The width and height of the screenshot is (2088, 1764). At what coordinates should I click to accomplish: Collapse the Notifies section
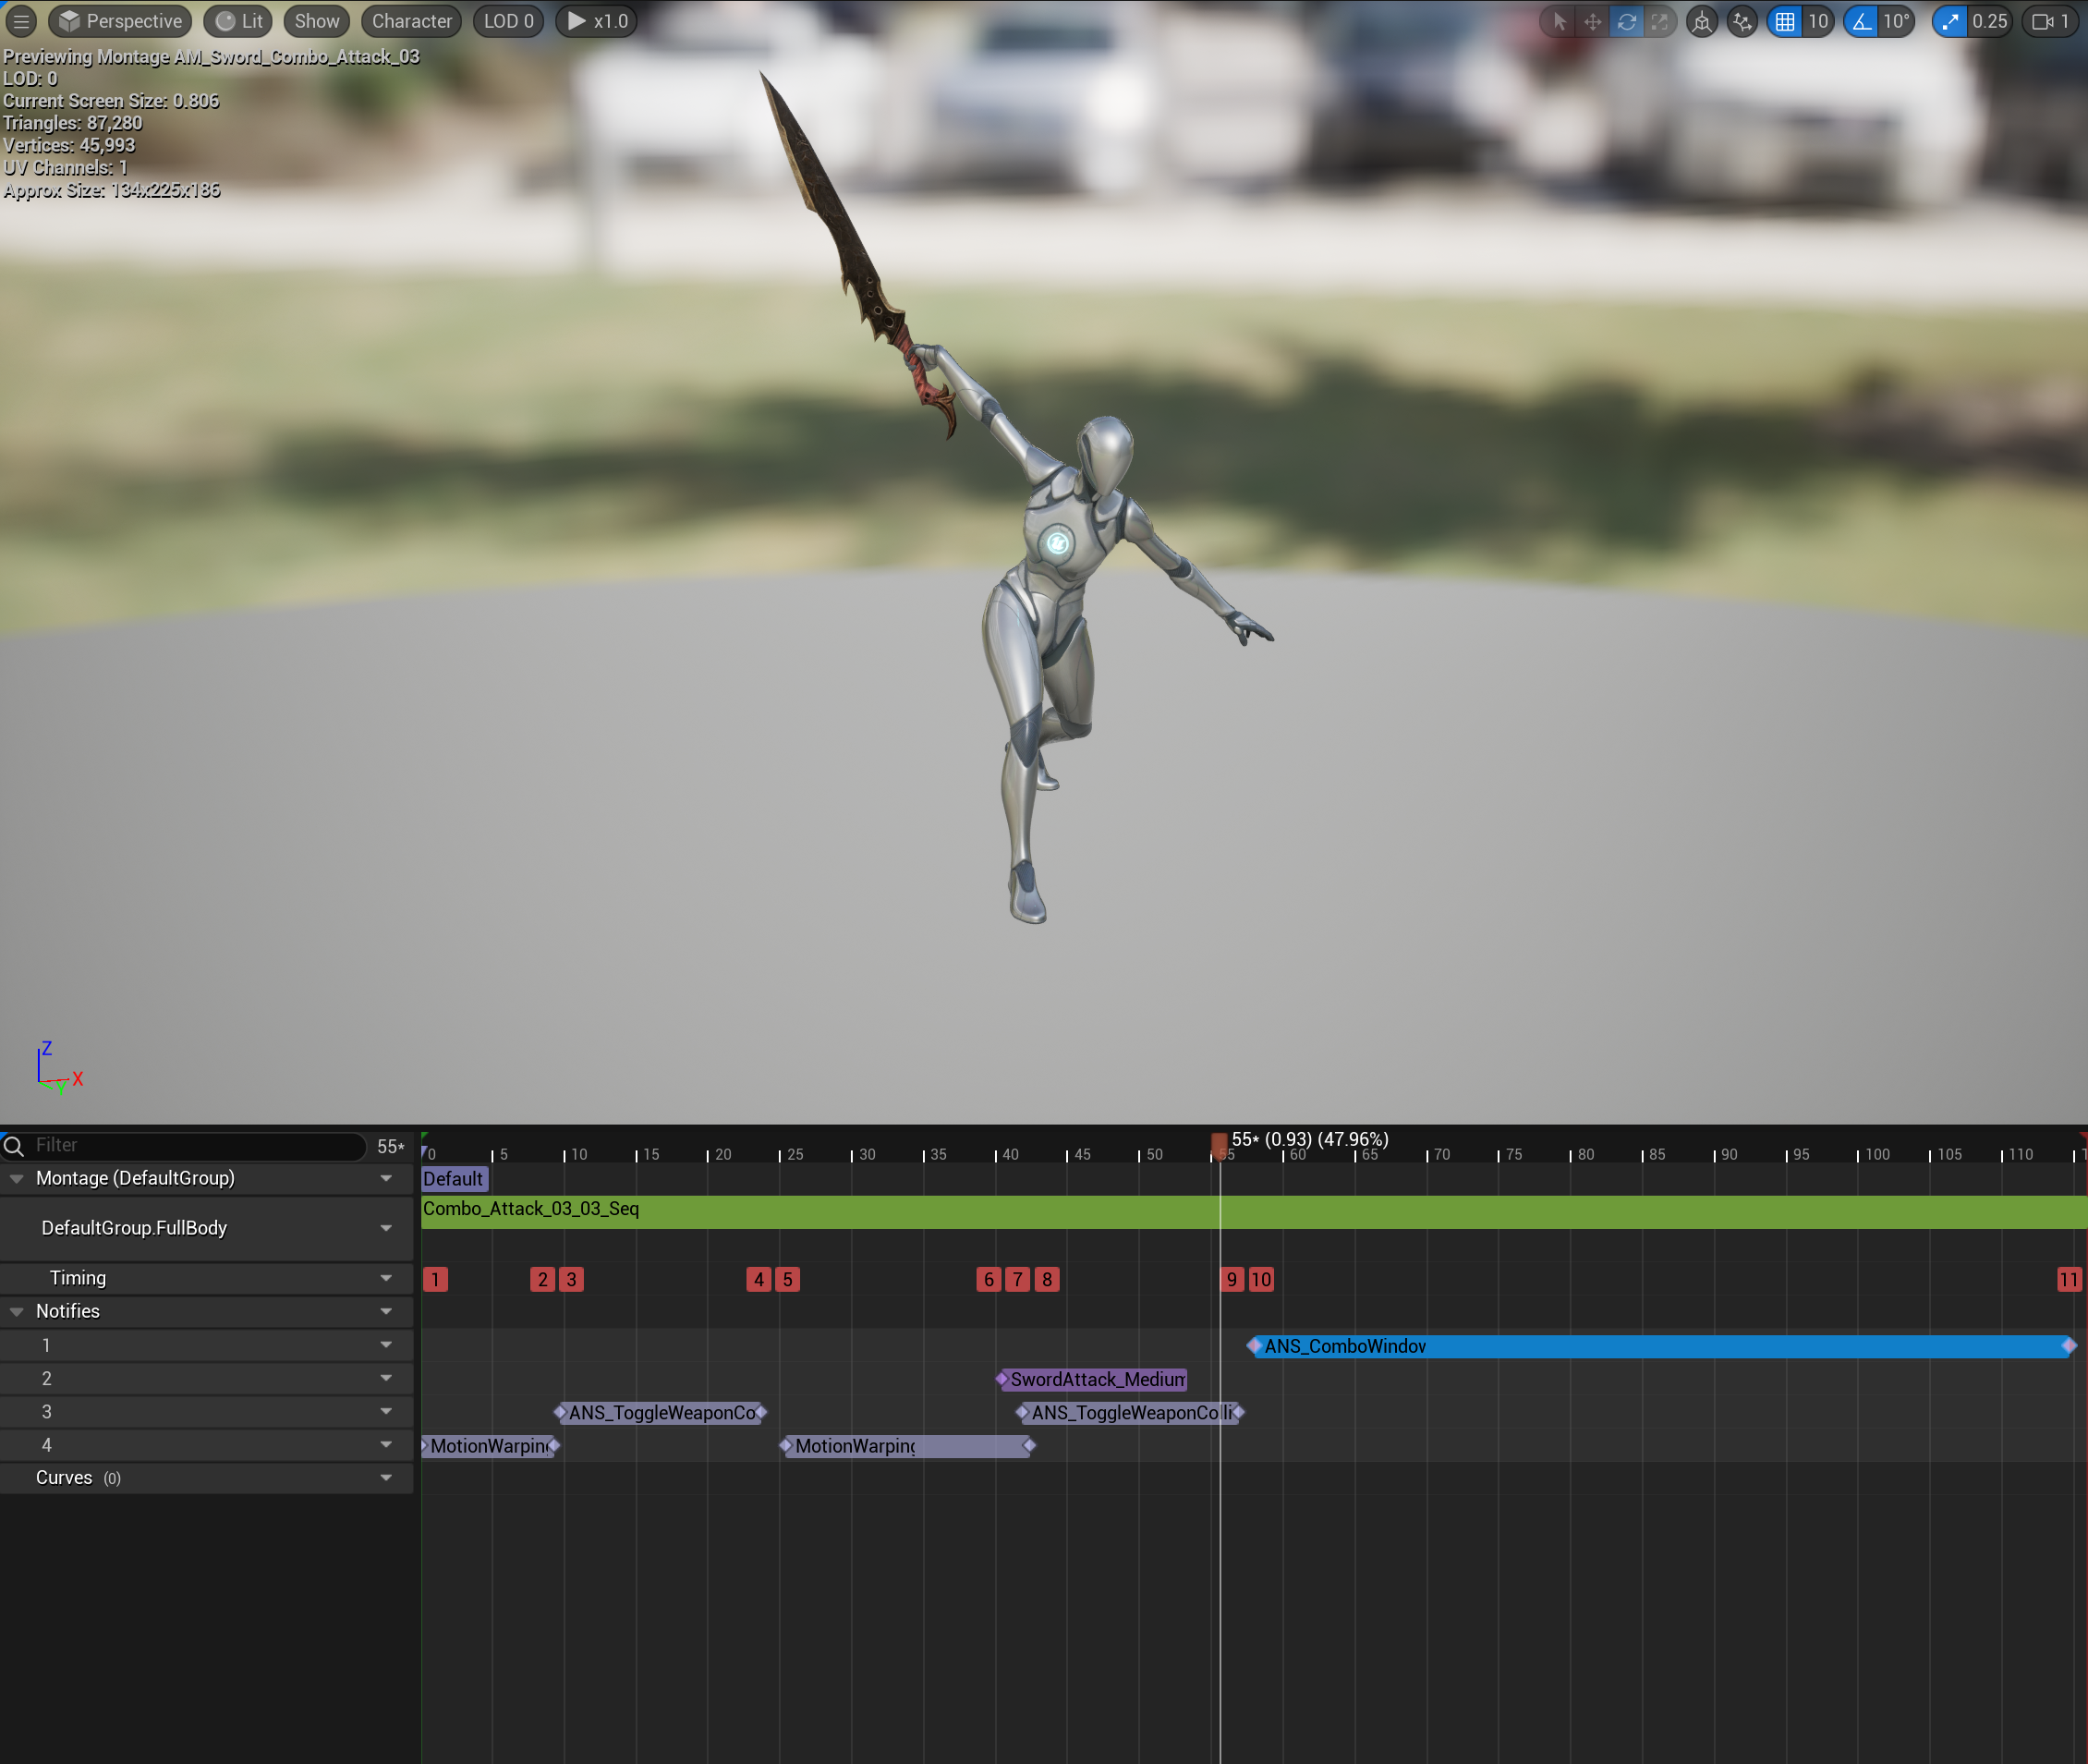(17, 1311)
